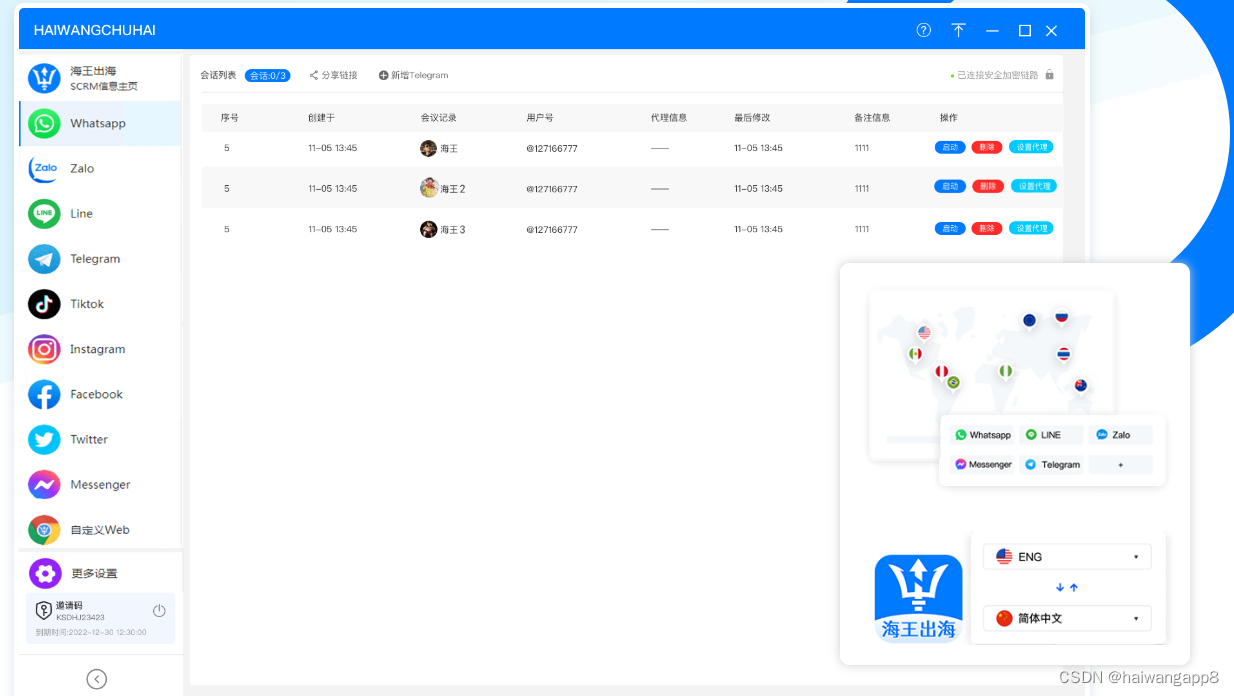Click 设置代理 button for 海王3 row
1234x696 pixels.
tap(1031, 228)
